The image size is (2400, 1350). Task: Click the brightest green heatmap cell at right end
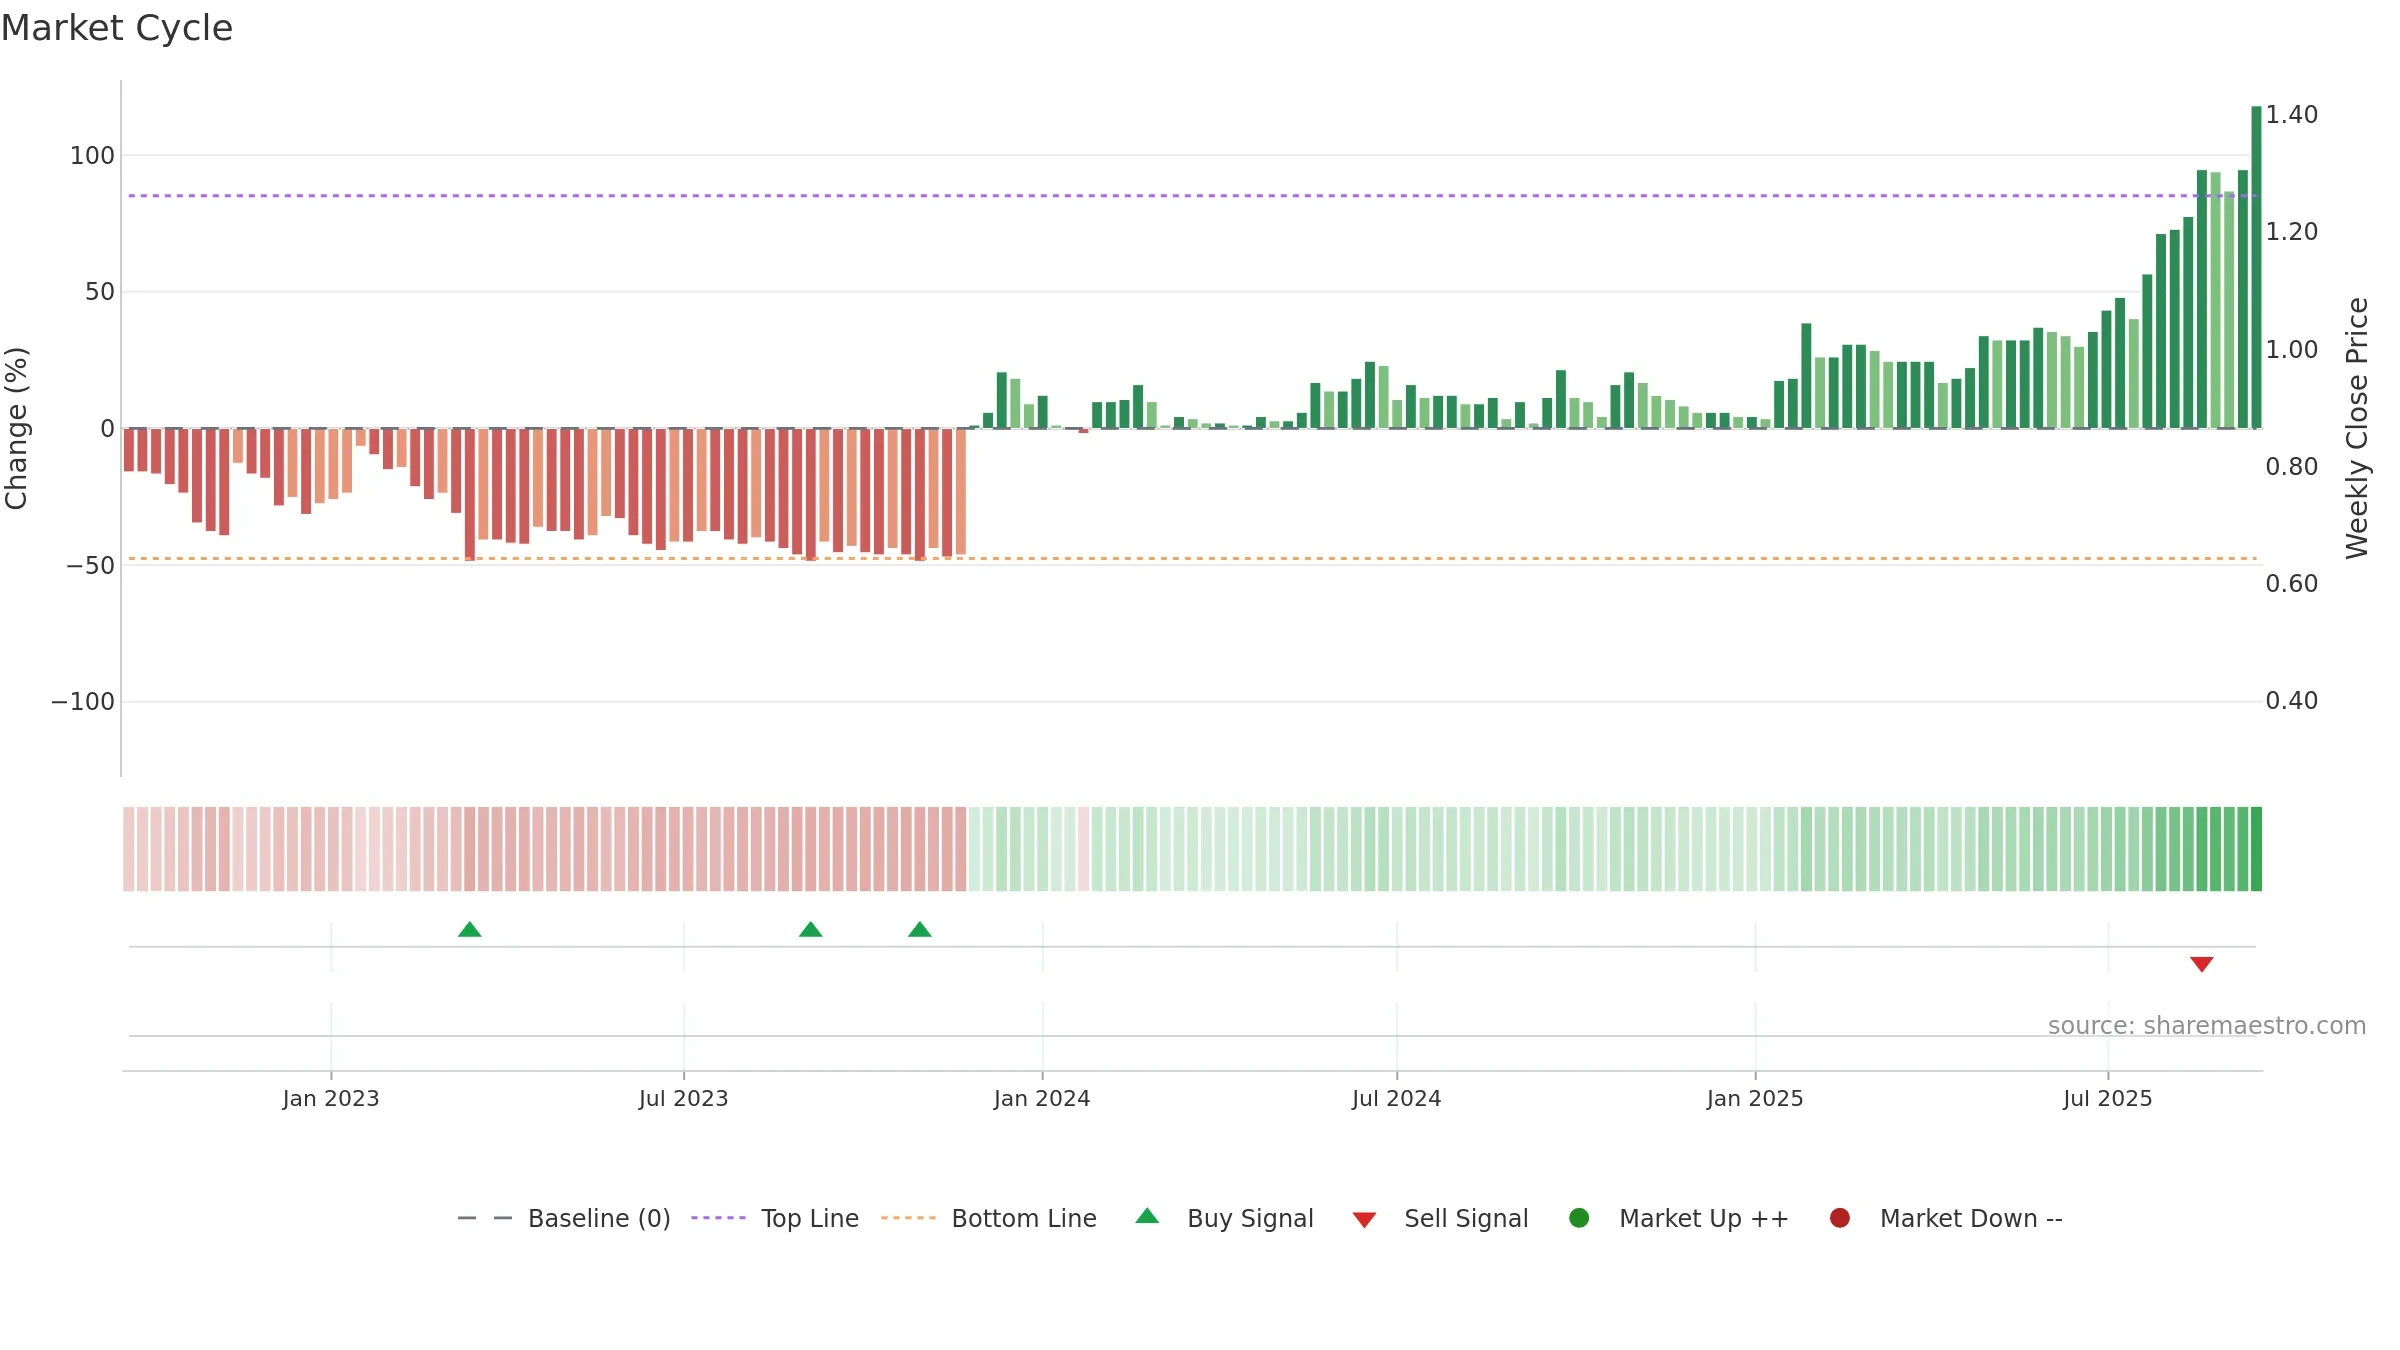coord(2256,849)
